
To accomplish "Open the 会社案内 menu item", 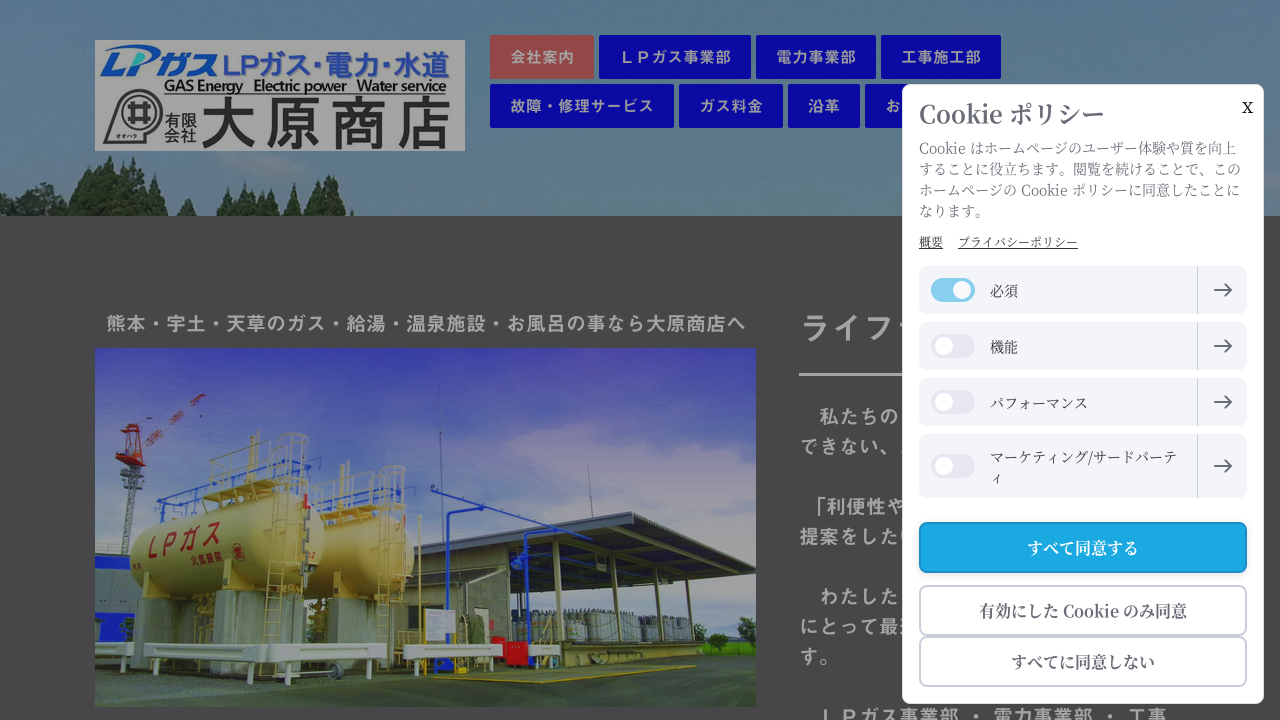I will pos(542,57).
